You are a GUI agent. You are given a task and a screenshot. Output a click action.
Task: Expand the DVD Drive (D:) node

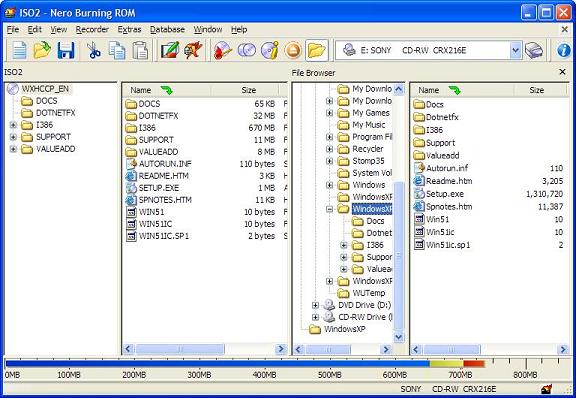[x=315, y=305]
